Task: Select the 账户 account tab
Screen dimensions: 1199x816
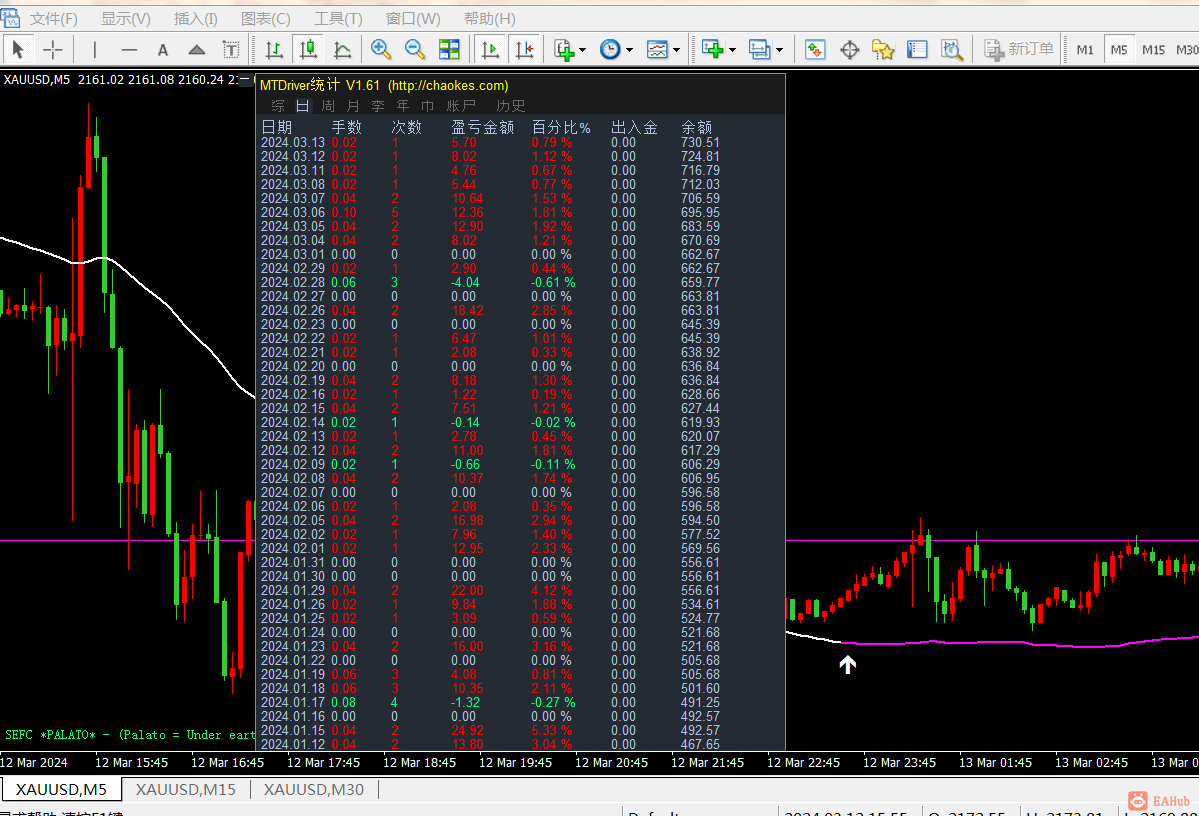Action: click(x=461, y=106)
